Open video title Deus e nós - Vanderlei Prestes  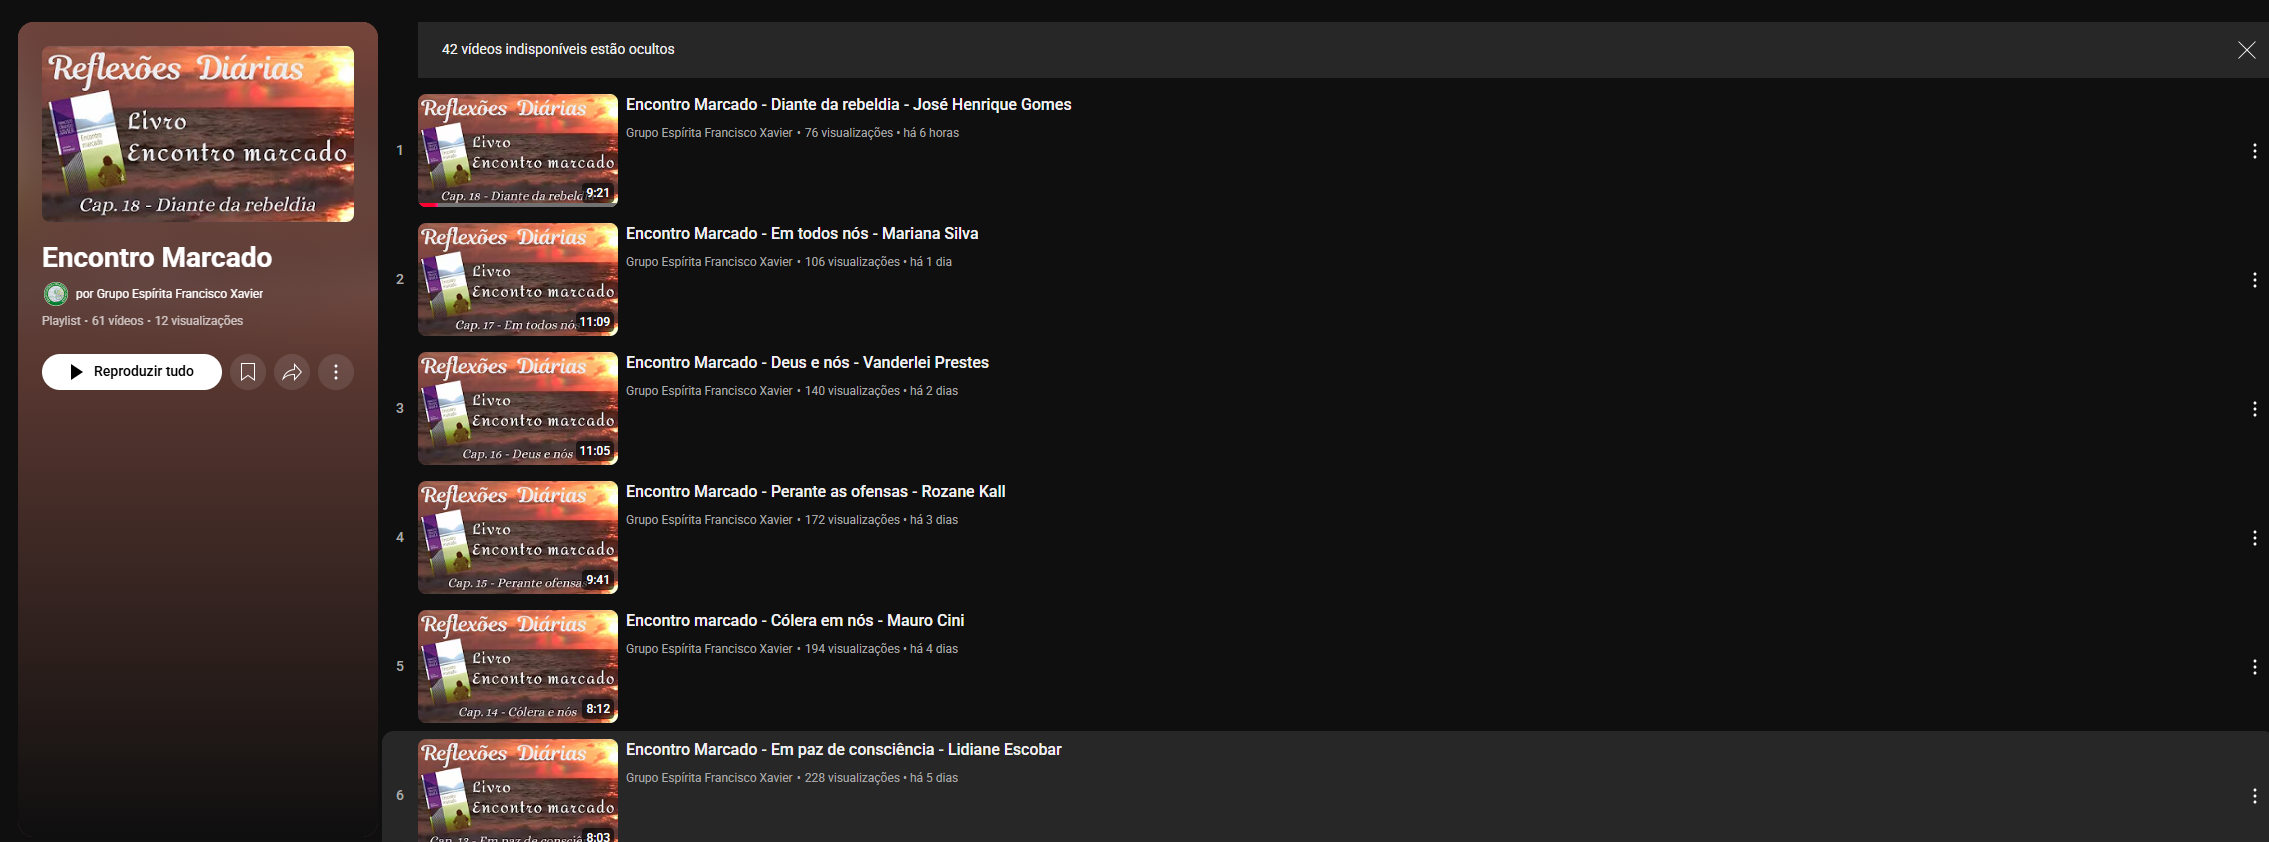coord(807,363)
